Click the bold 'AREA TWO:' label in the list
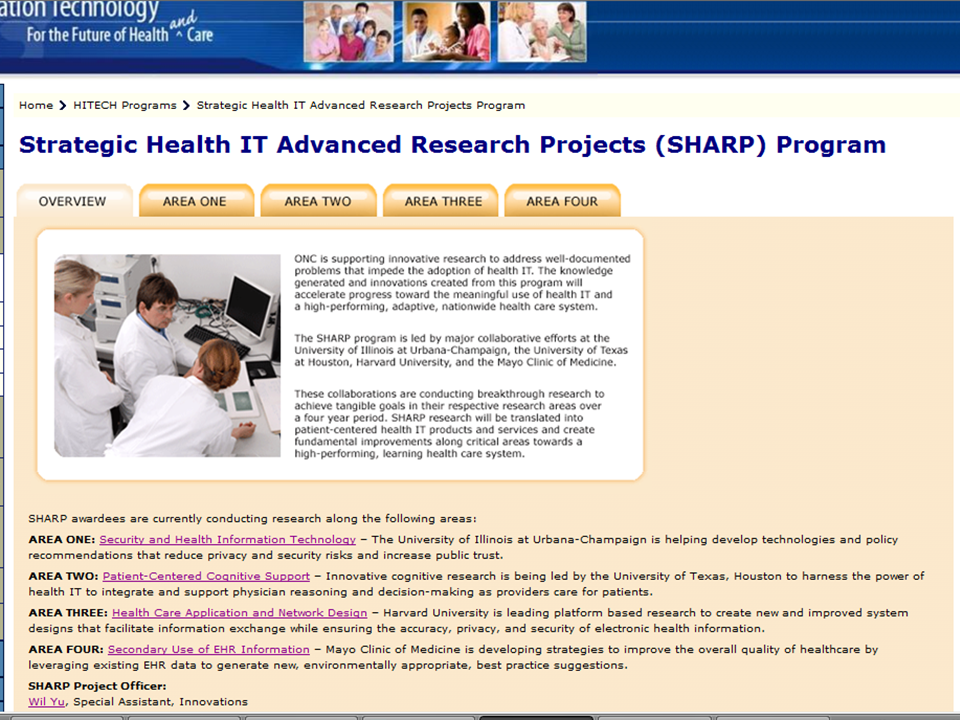960x720 pixels. 63,576
